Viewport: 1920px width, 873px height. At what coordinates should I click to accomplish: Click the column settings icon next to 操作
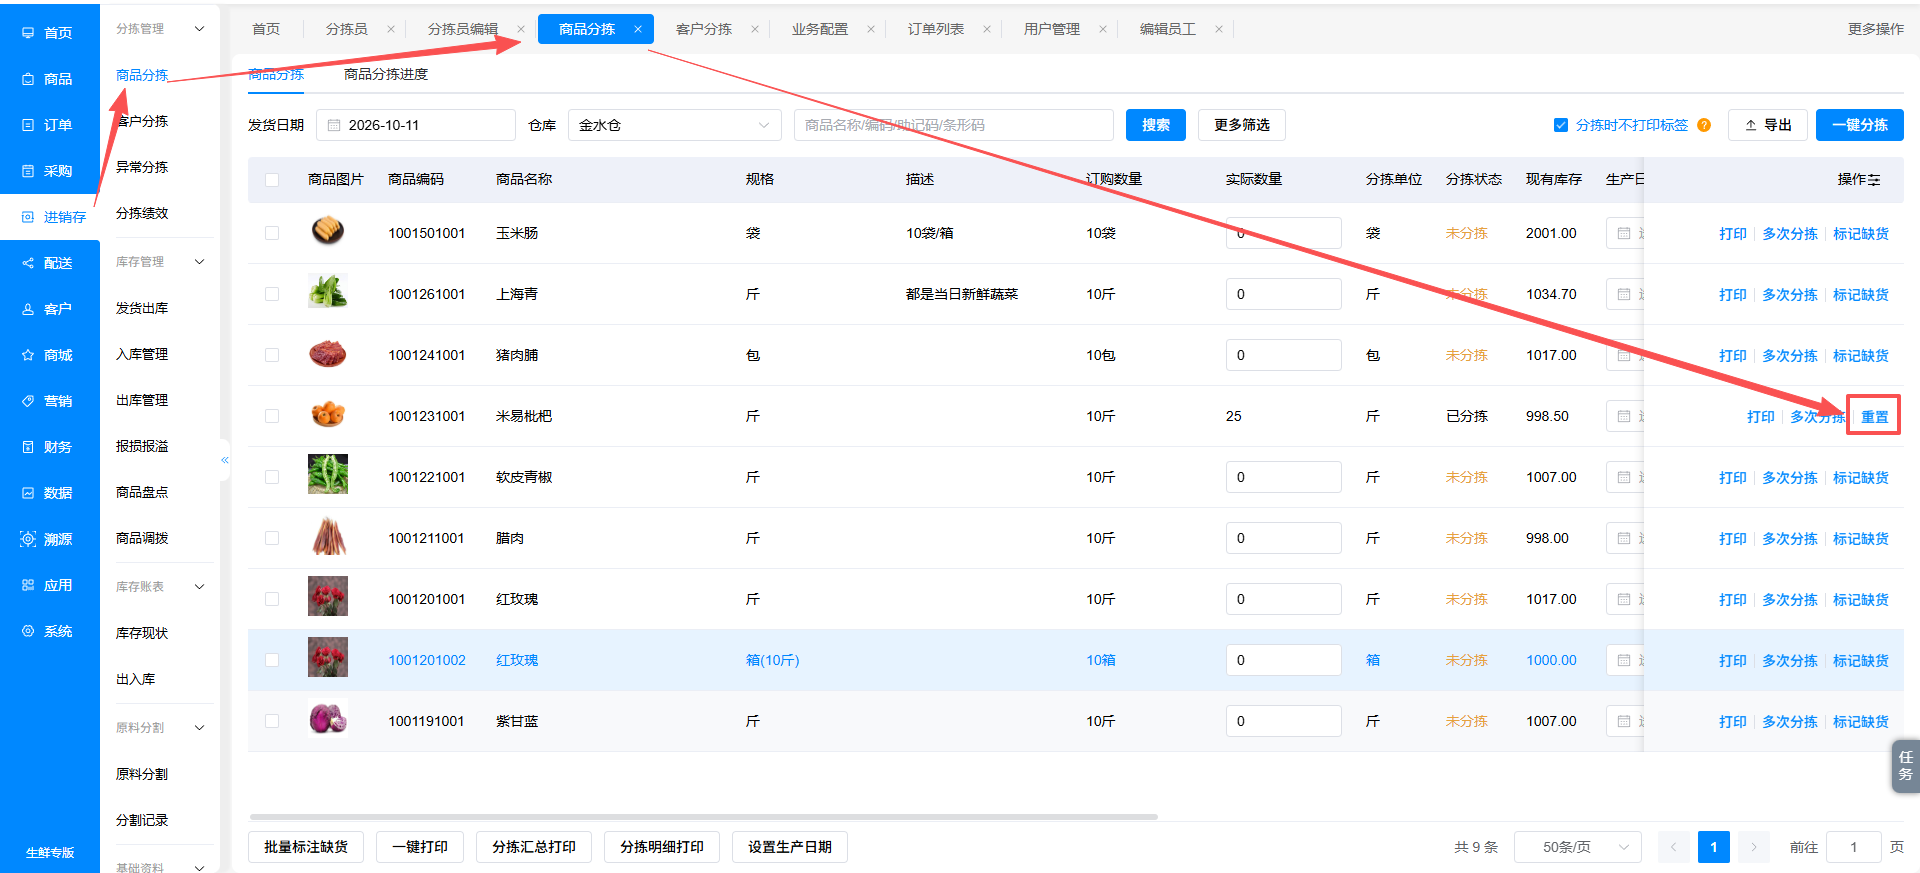coord(1874,180)
